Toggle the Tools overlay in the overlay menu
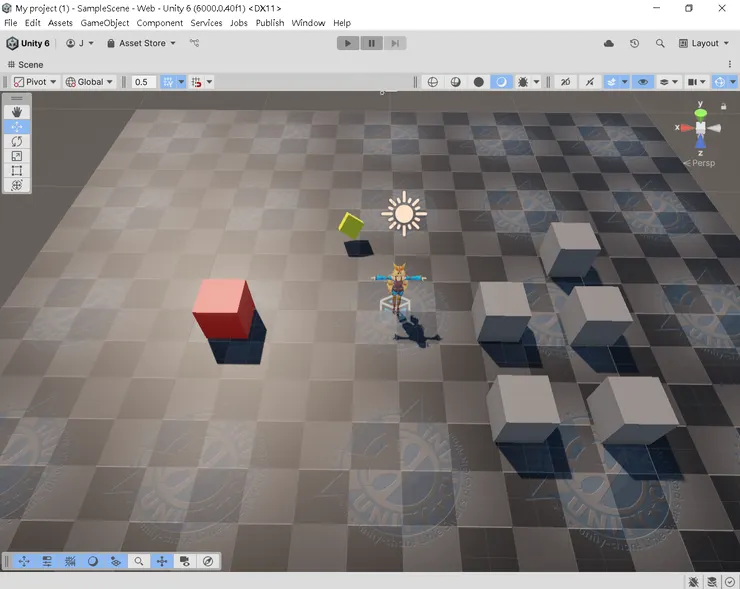 coord(24,561)
